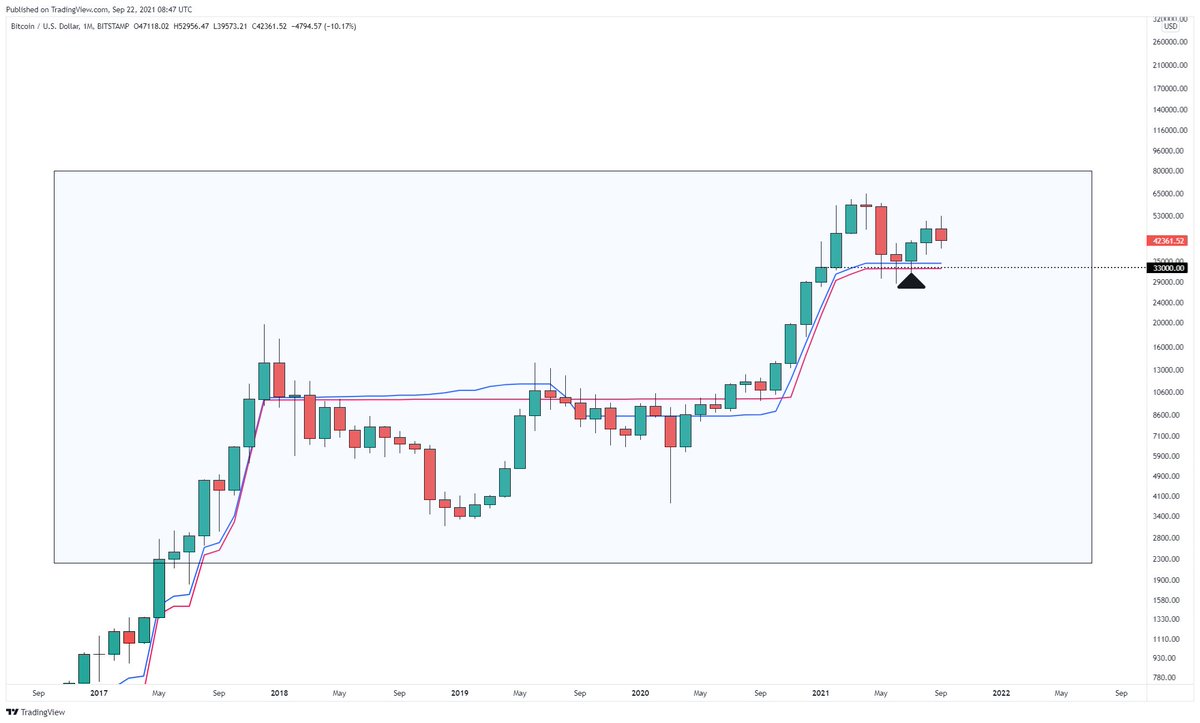Click the Published on TradingView.com header text

click(56, 9)
